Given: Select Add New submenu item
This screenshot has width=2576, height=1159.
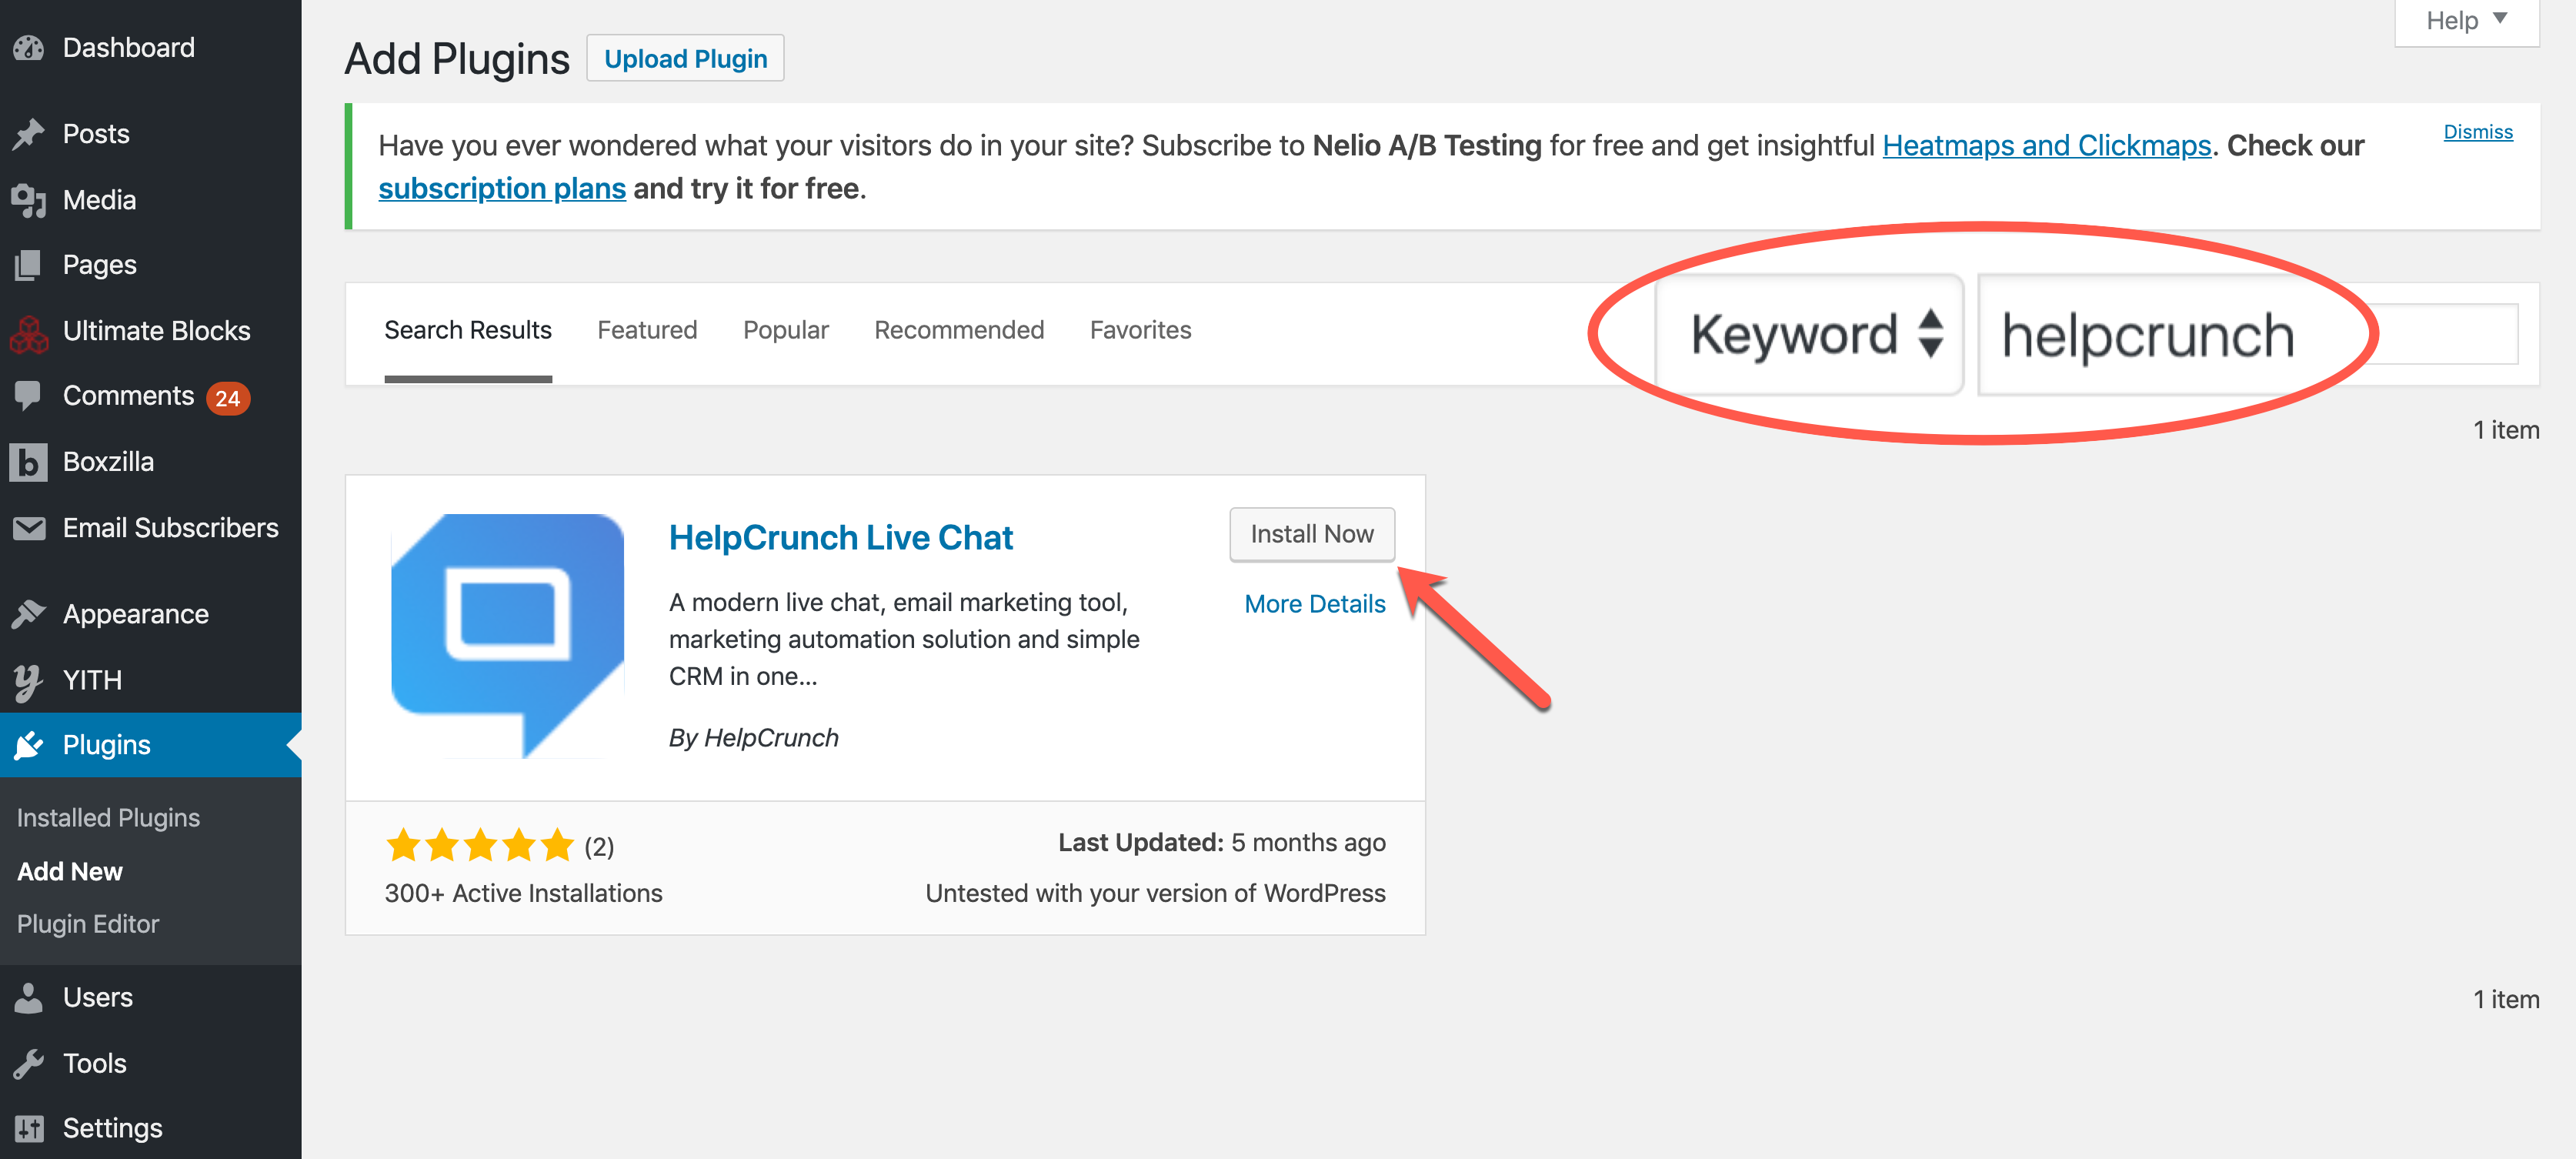Looking at the screenshot, I should pos(70,872).
